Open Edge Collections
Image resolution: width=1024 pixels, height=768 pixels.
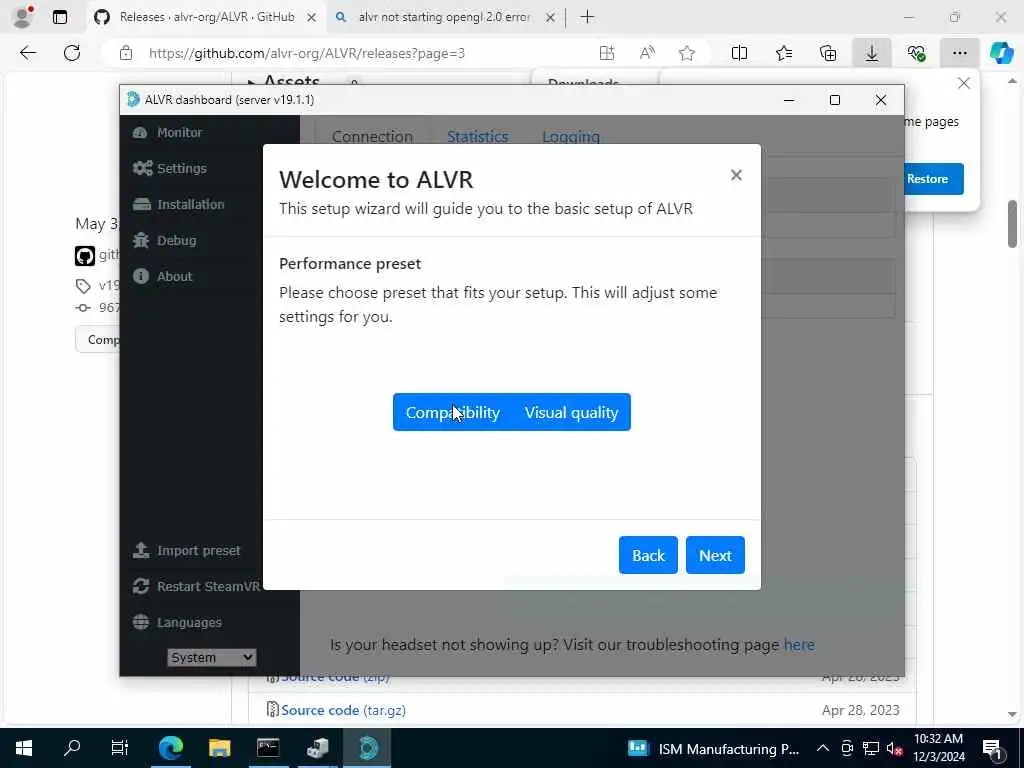point(828,54)
